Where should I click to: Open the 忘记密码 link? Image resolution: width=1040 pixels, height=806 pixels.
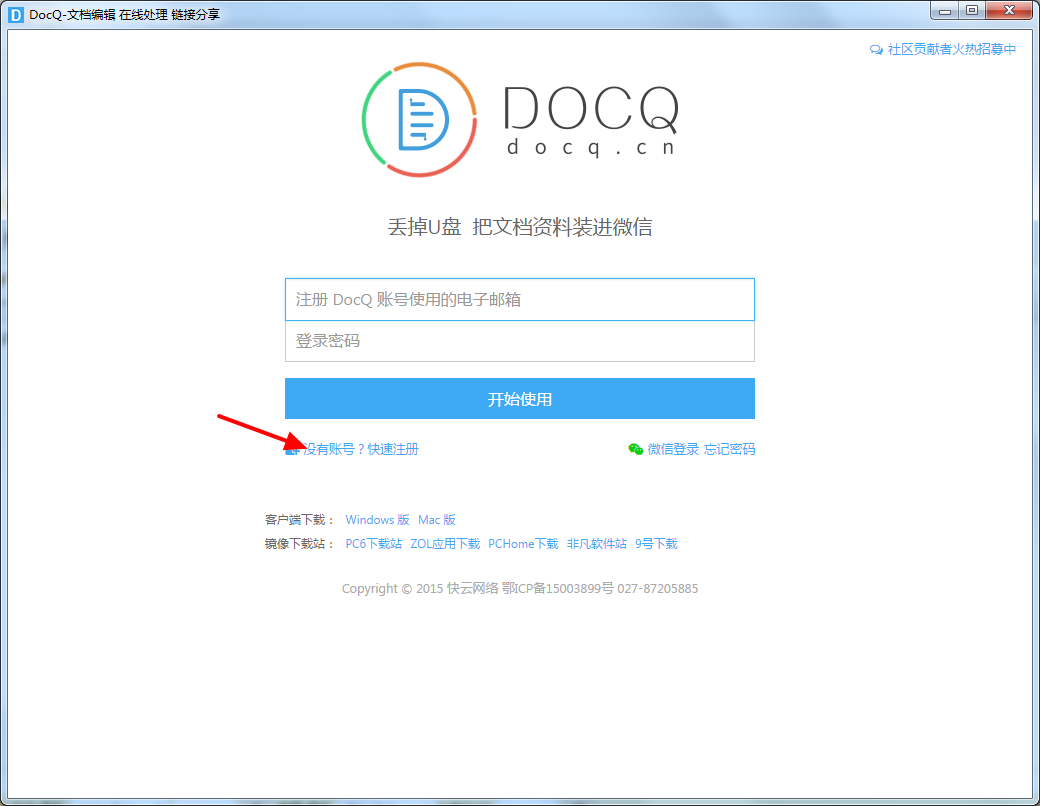pyautogui.click(x=730, y=449)
